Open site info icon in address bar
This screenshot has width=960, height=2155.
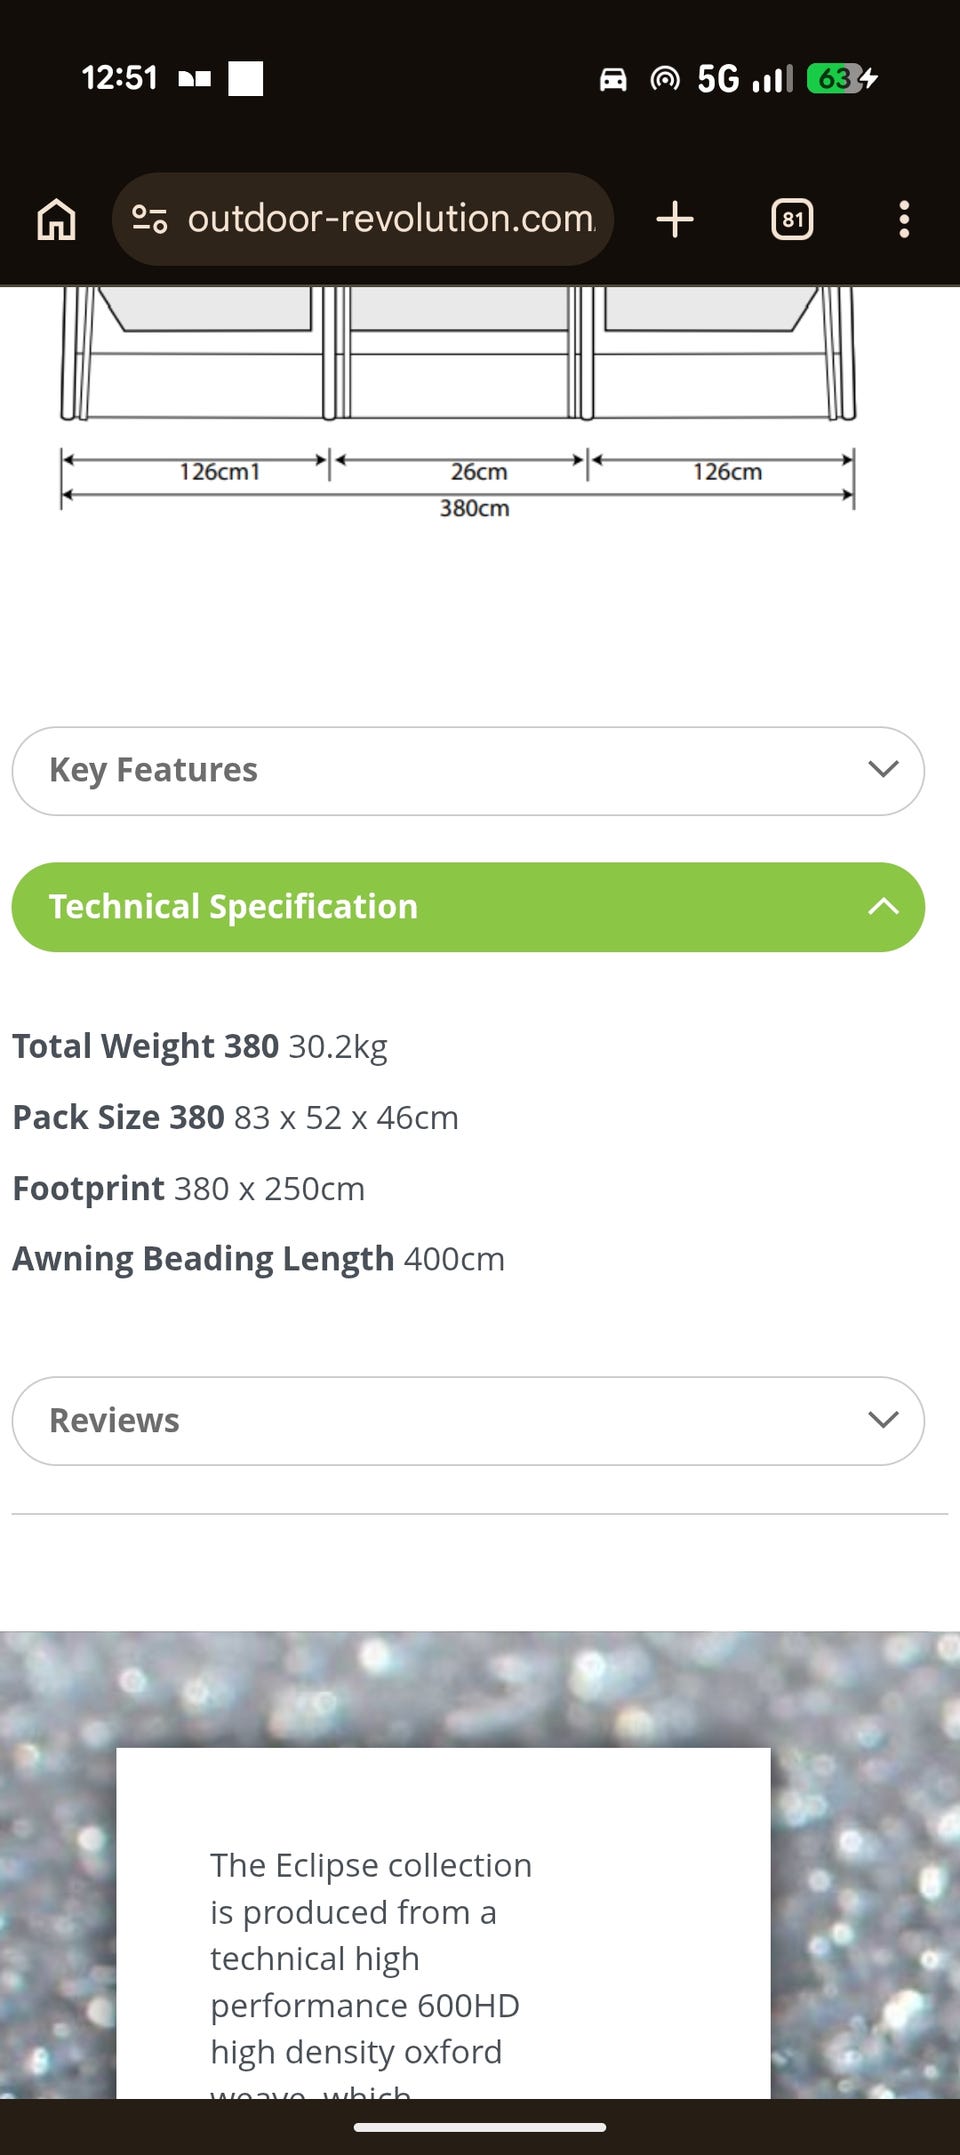point(150,219)
